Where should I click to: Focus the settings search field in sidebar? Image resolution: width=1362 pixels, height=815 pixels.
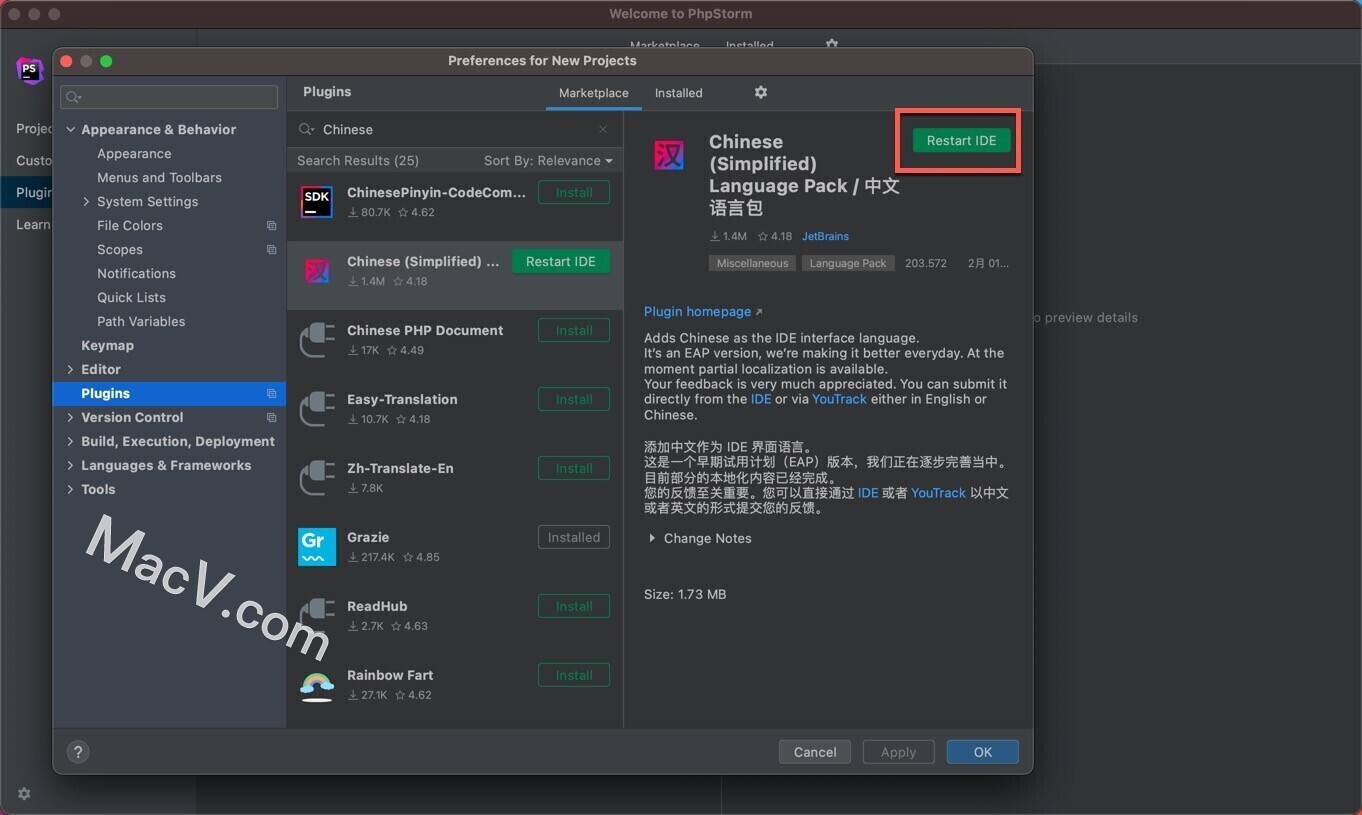click(169, 97)
